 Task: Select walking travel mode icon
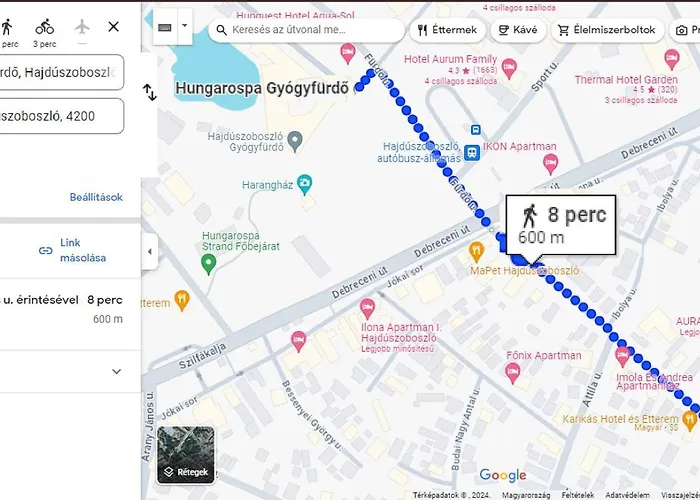(x=6, y=27)
